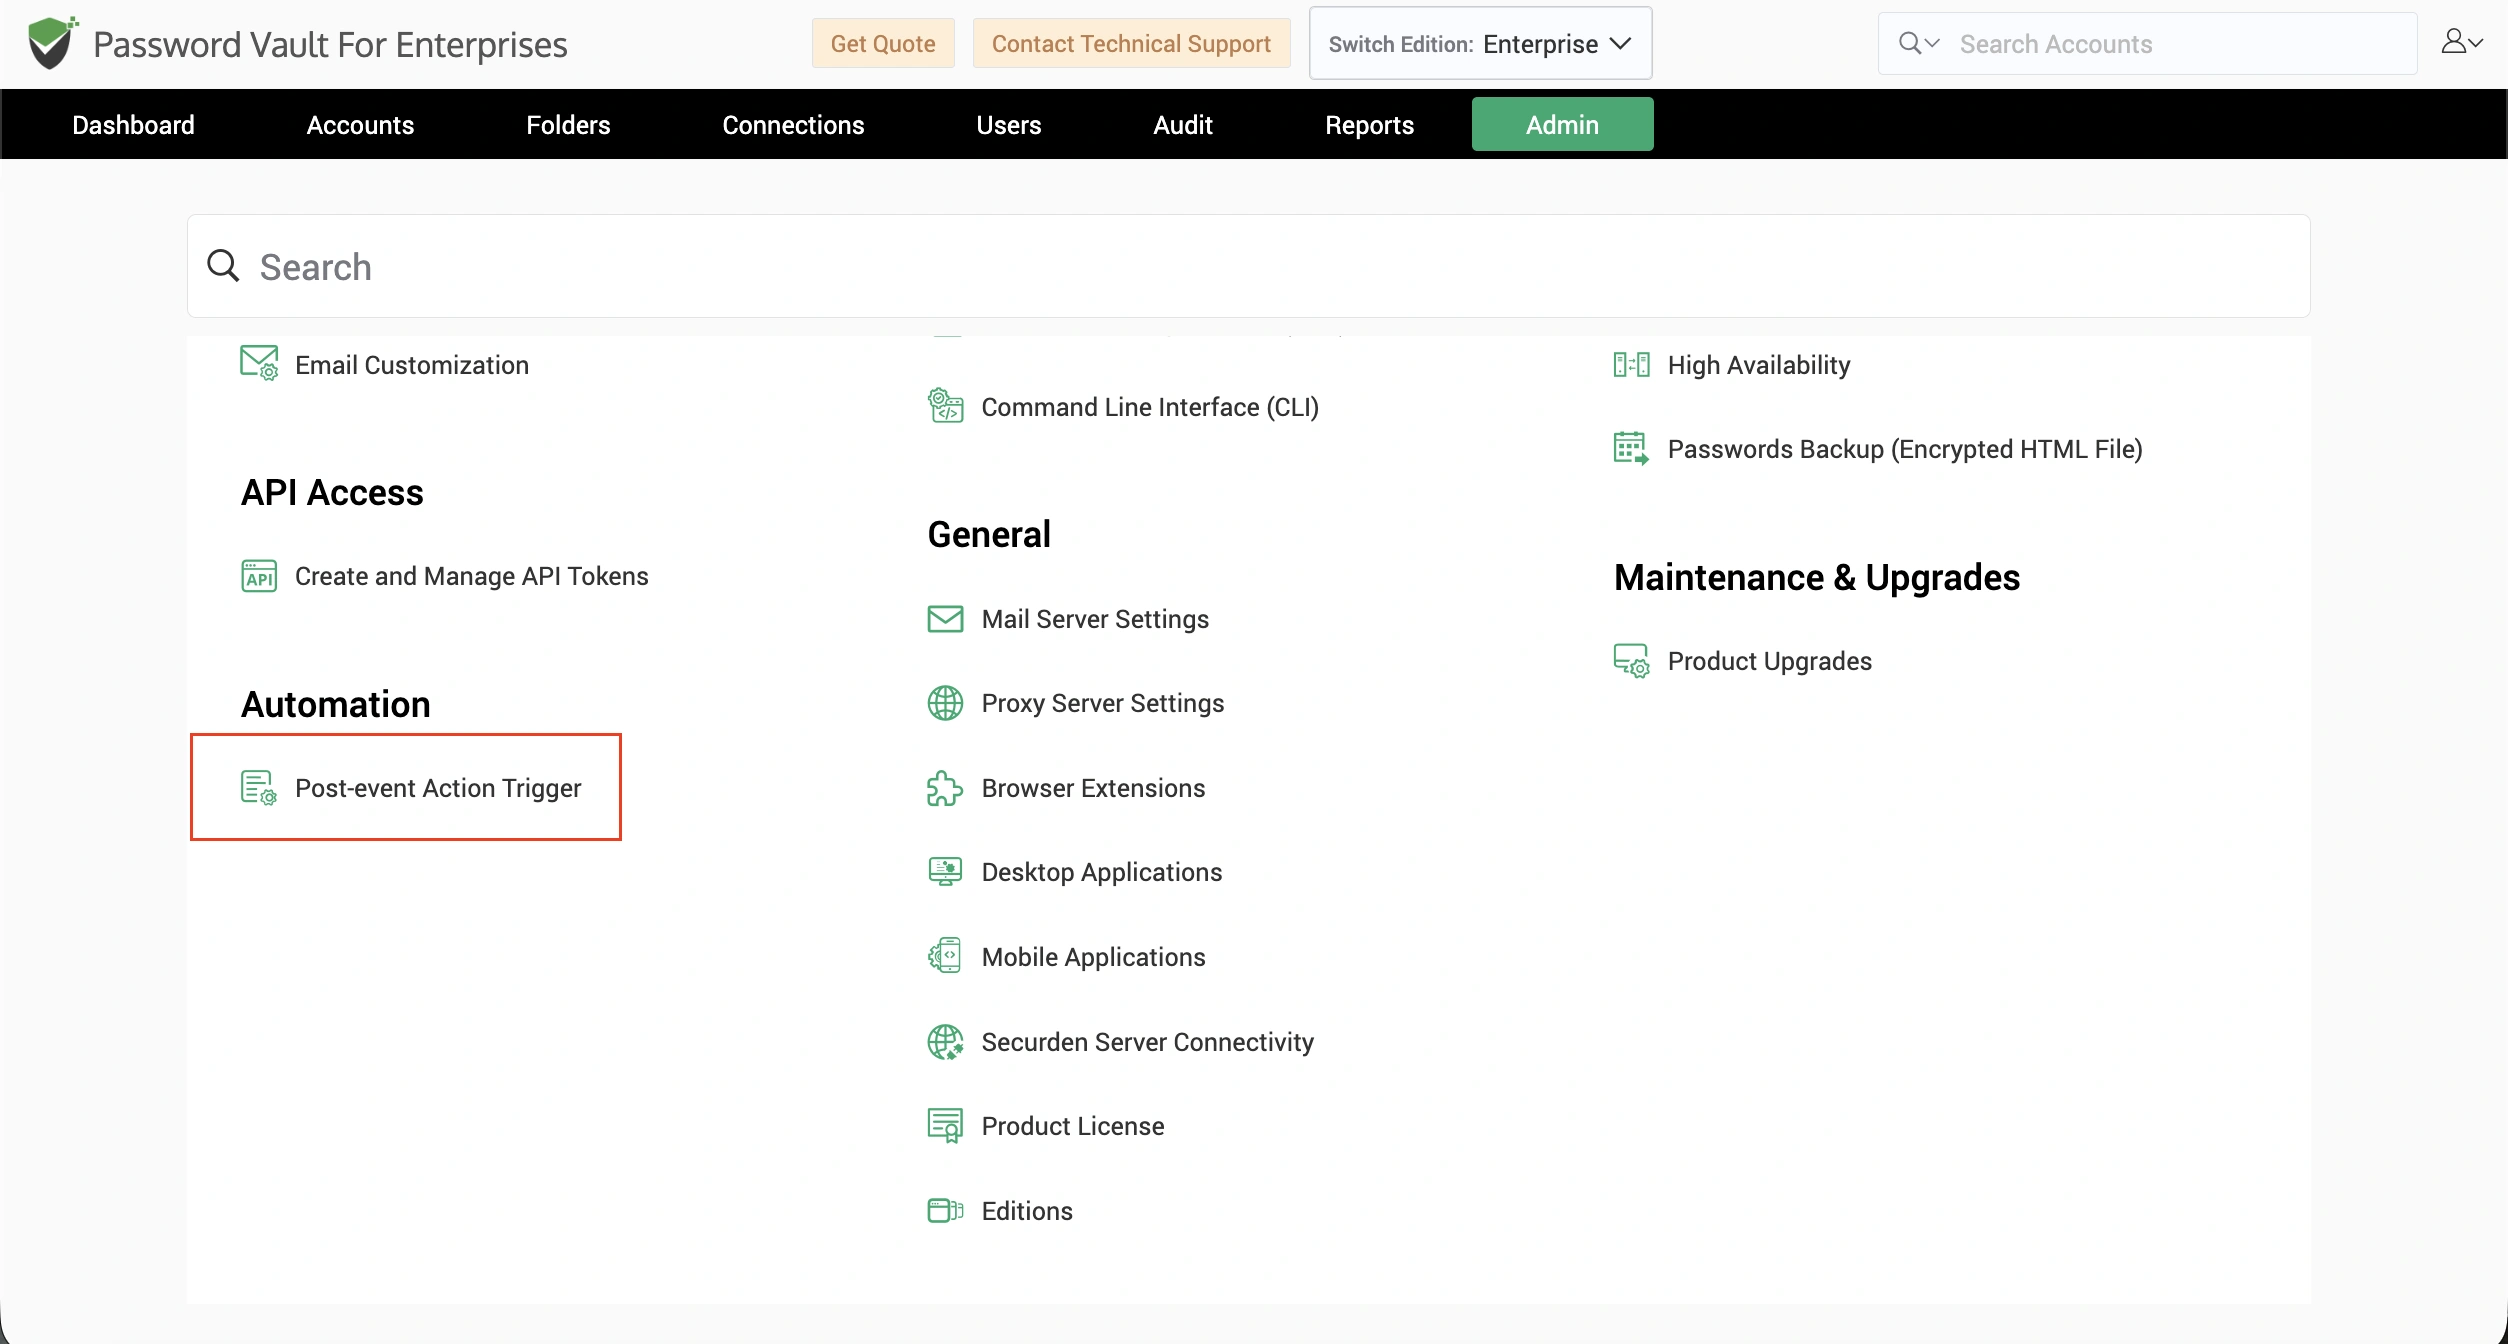Viewport: 2508px width, 1344px height.
Task: Click the Post-event Action Trigger icon
Action: [259, 788]
